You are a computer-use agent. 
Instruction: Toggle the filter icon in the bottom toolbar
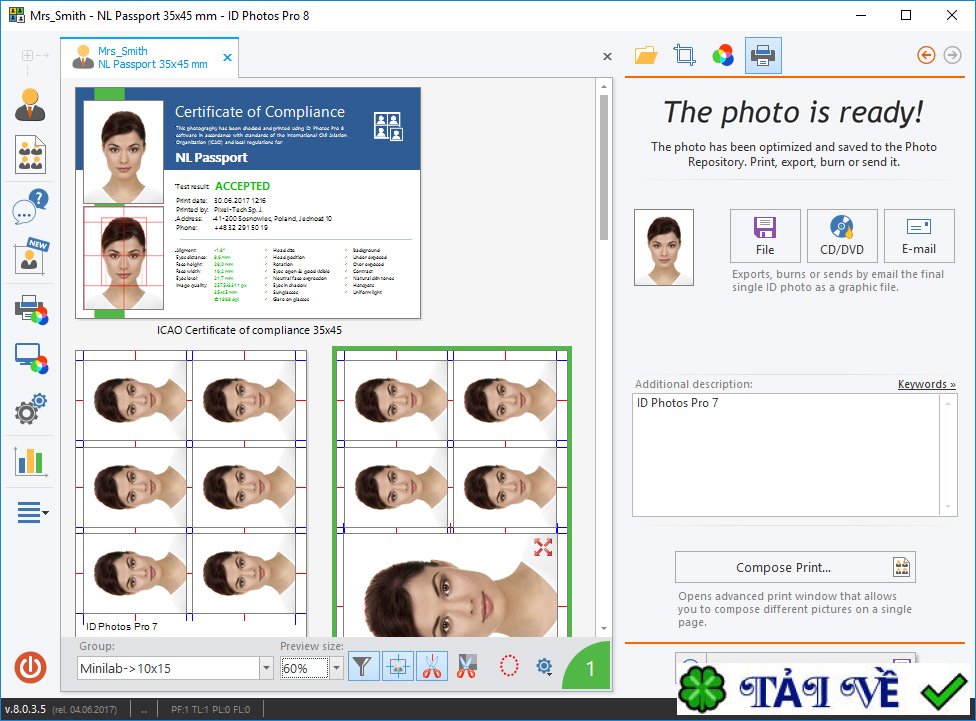[x=366, y=666]
